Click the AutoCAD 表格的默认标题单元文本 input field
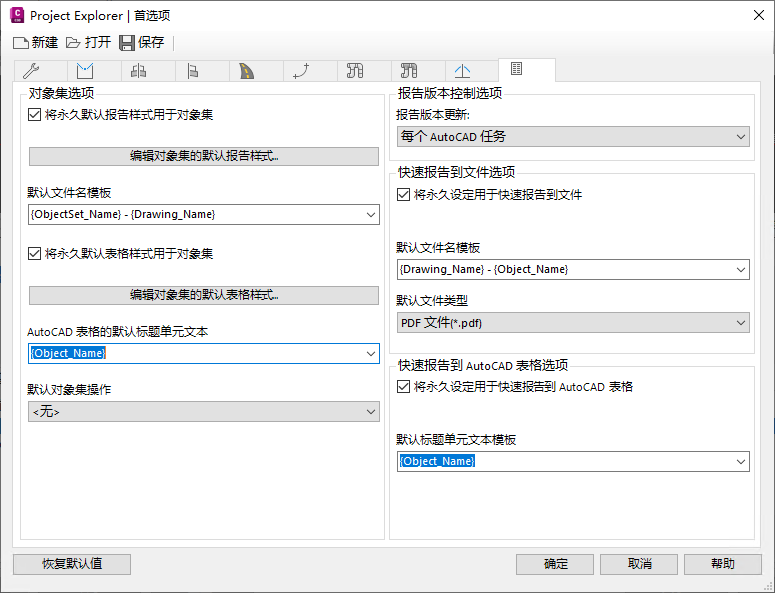 (x=204, y=353)
